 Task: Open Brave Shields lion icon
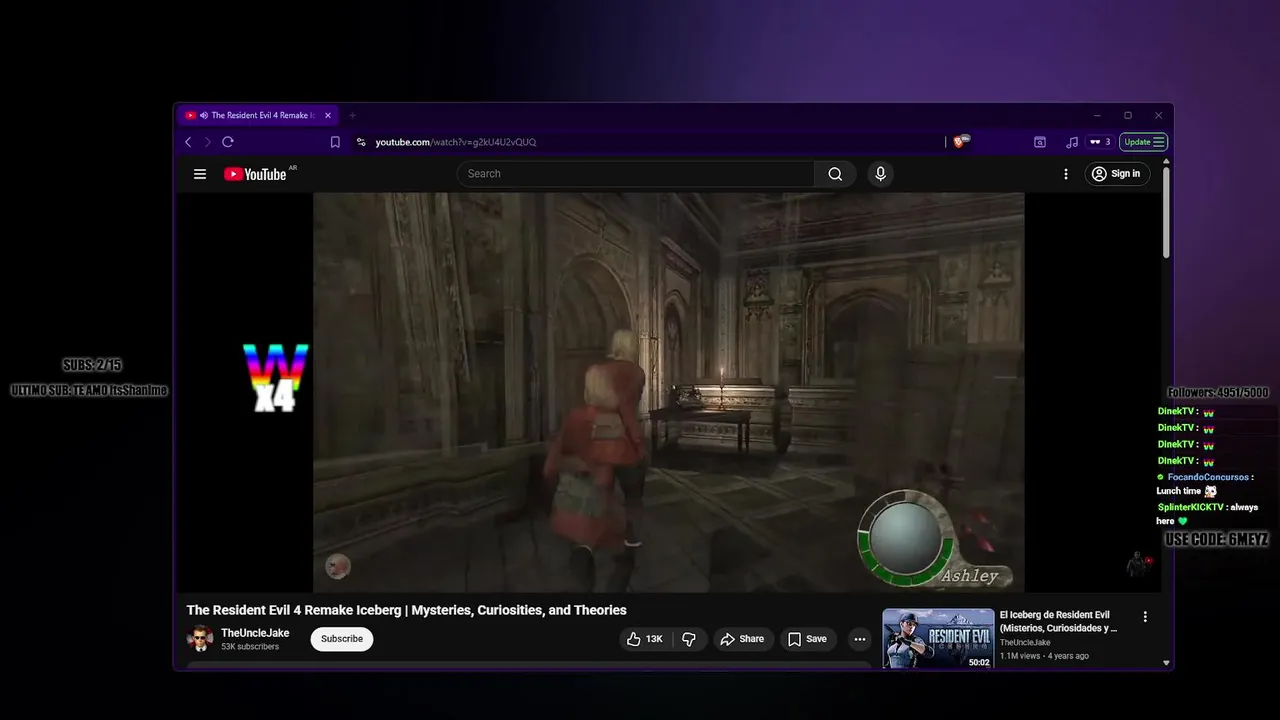[x=960, y=142]
